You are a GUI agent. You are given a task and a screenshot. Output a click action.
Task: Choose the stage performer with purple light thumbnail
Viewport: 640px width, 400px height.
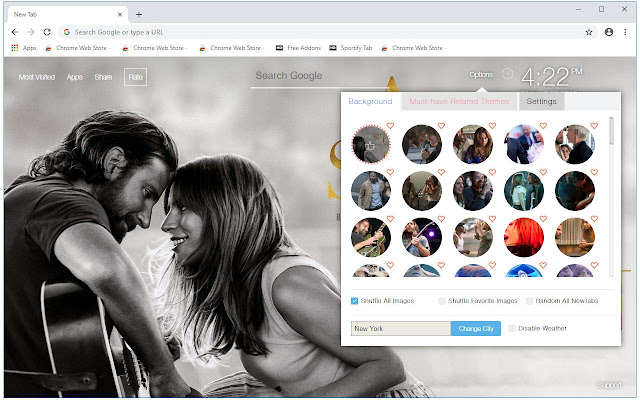(x=422, y=237)
